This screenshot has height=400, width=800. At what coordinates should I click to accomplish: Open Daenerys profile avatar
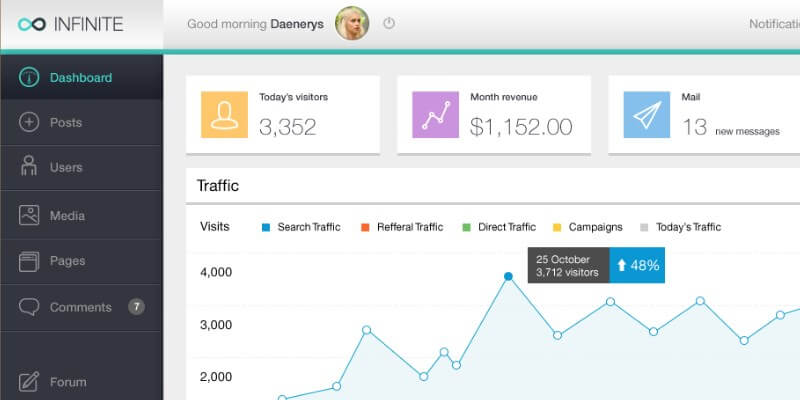[x=352, y=23]
